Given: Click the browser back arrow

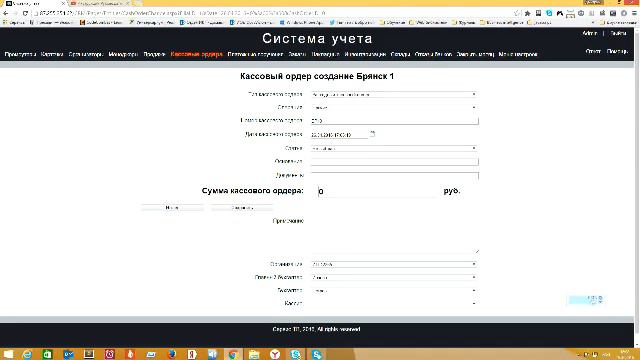Looking at the screenshot, I should [6, 13].
